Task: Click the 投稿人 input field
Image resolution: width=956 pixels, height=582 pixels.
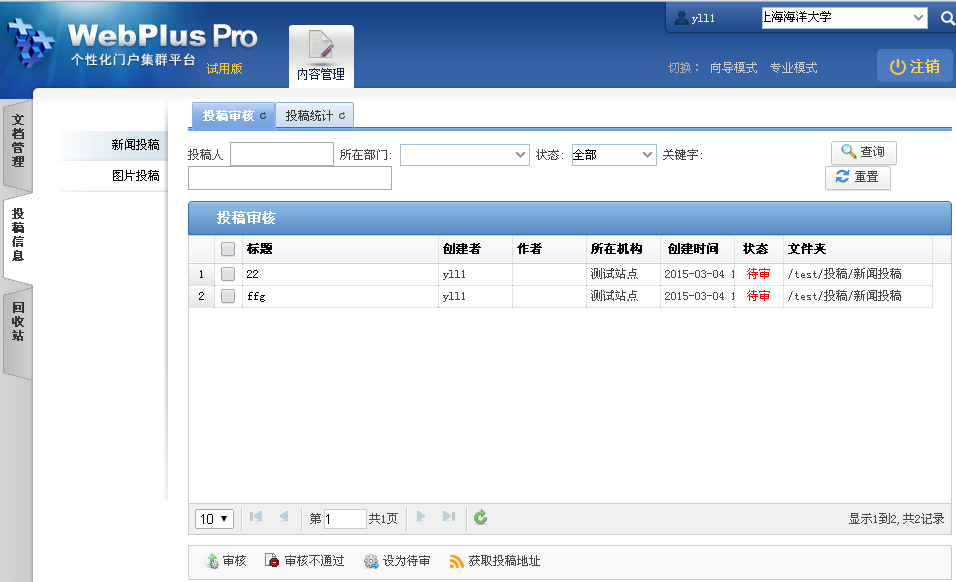Action: pos(281,154)
